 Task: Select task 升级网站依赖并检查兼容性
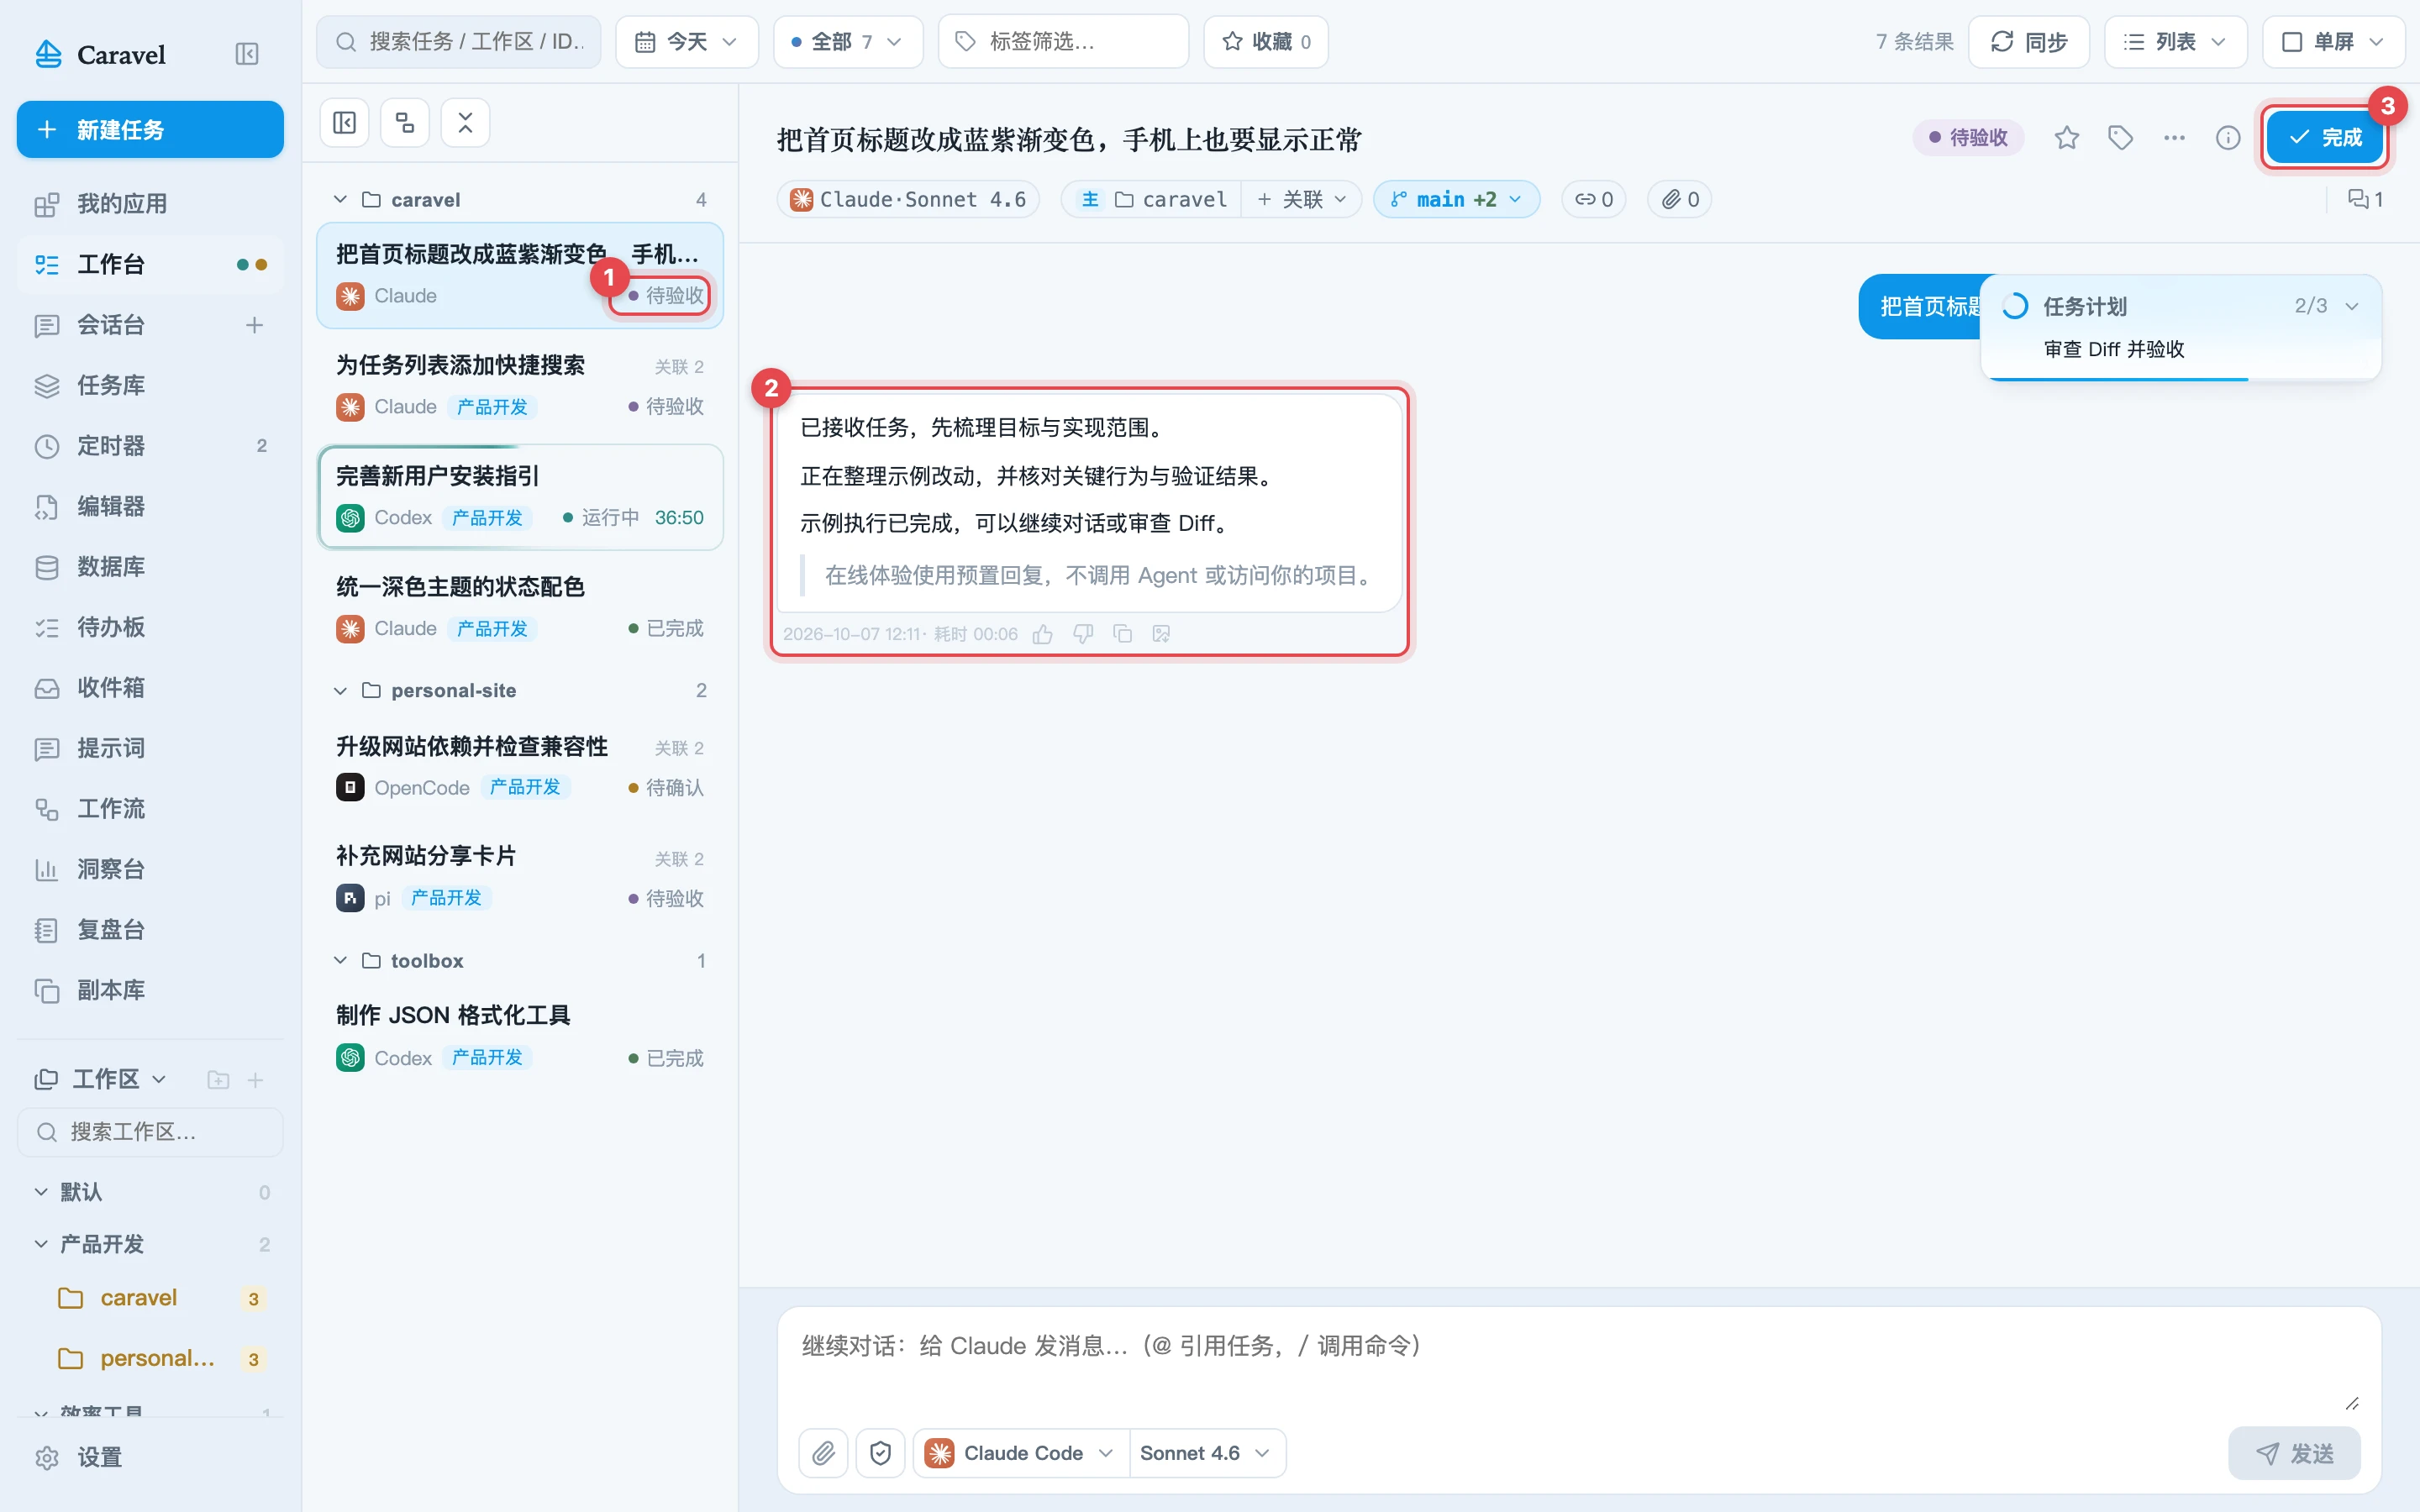520,766
